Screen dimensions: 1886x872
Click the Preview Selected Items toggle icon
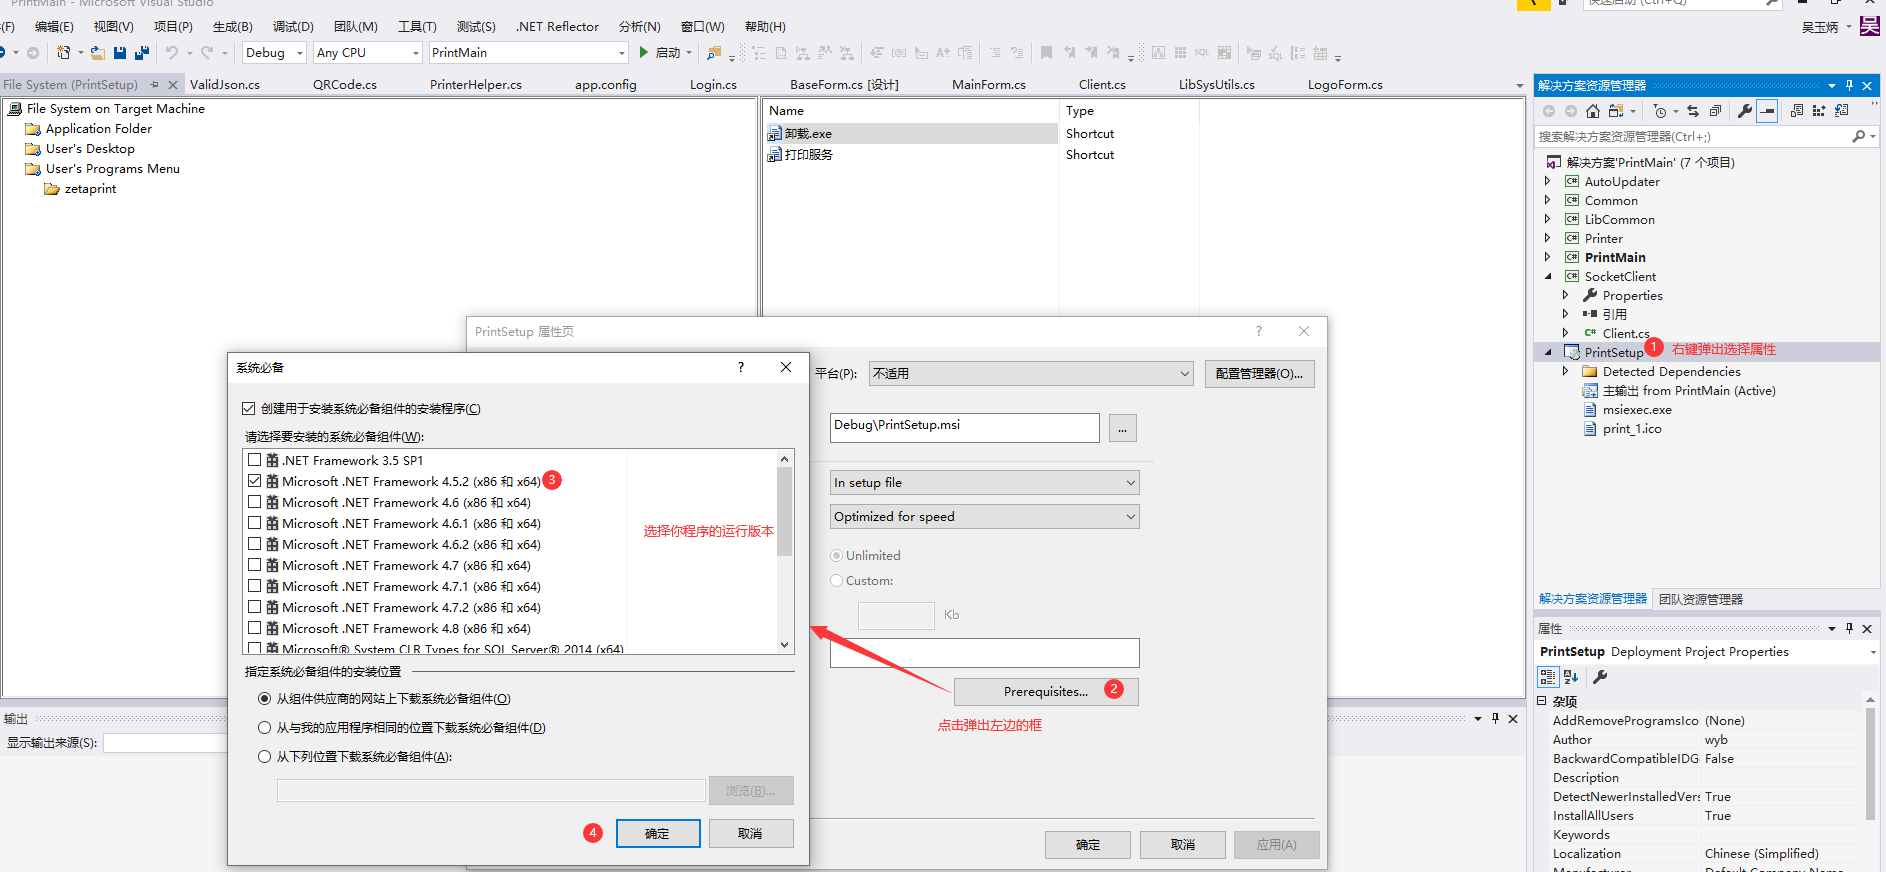click(1767, 111)
